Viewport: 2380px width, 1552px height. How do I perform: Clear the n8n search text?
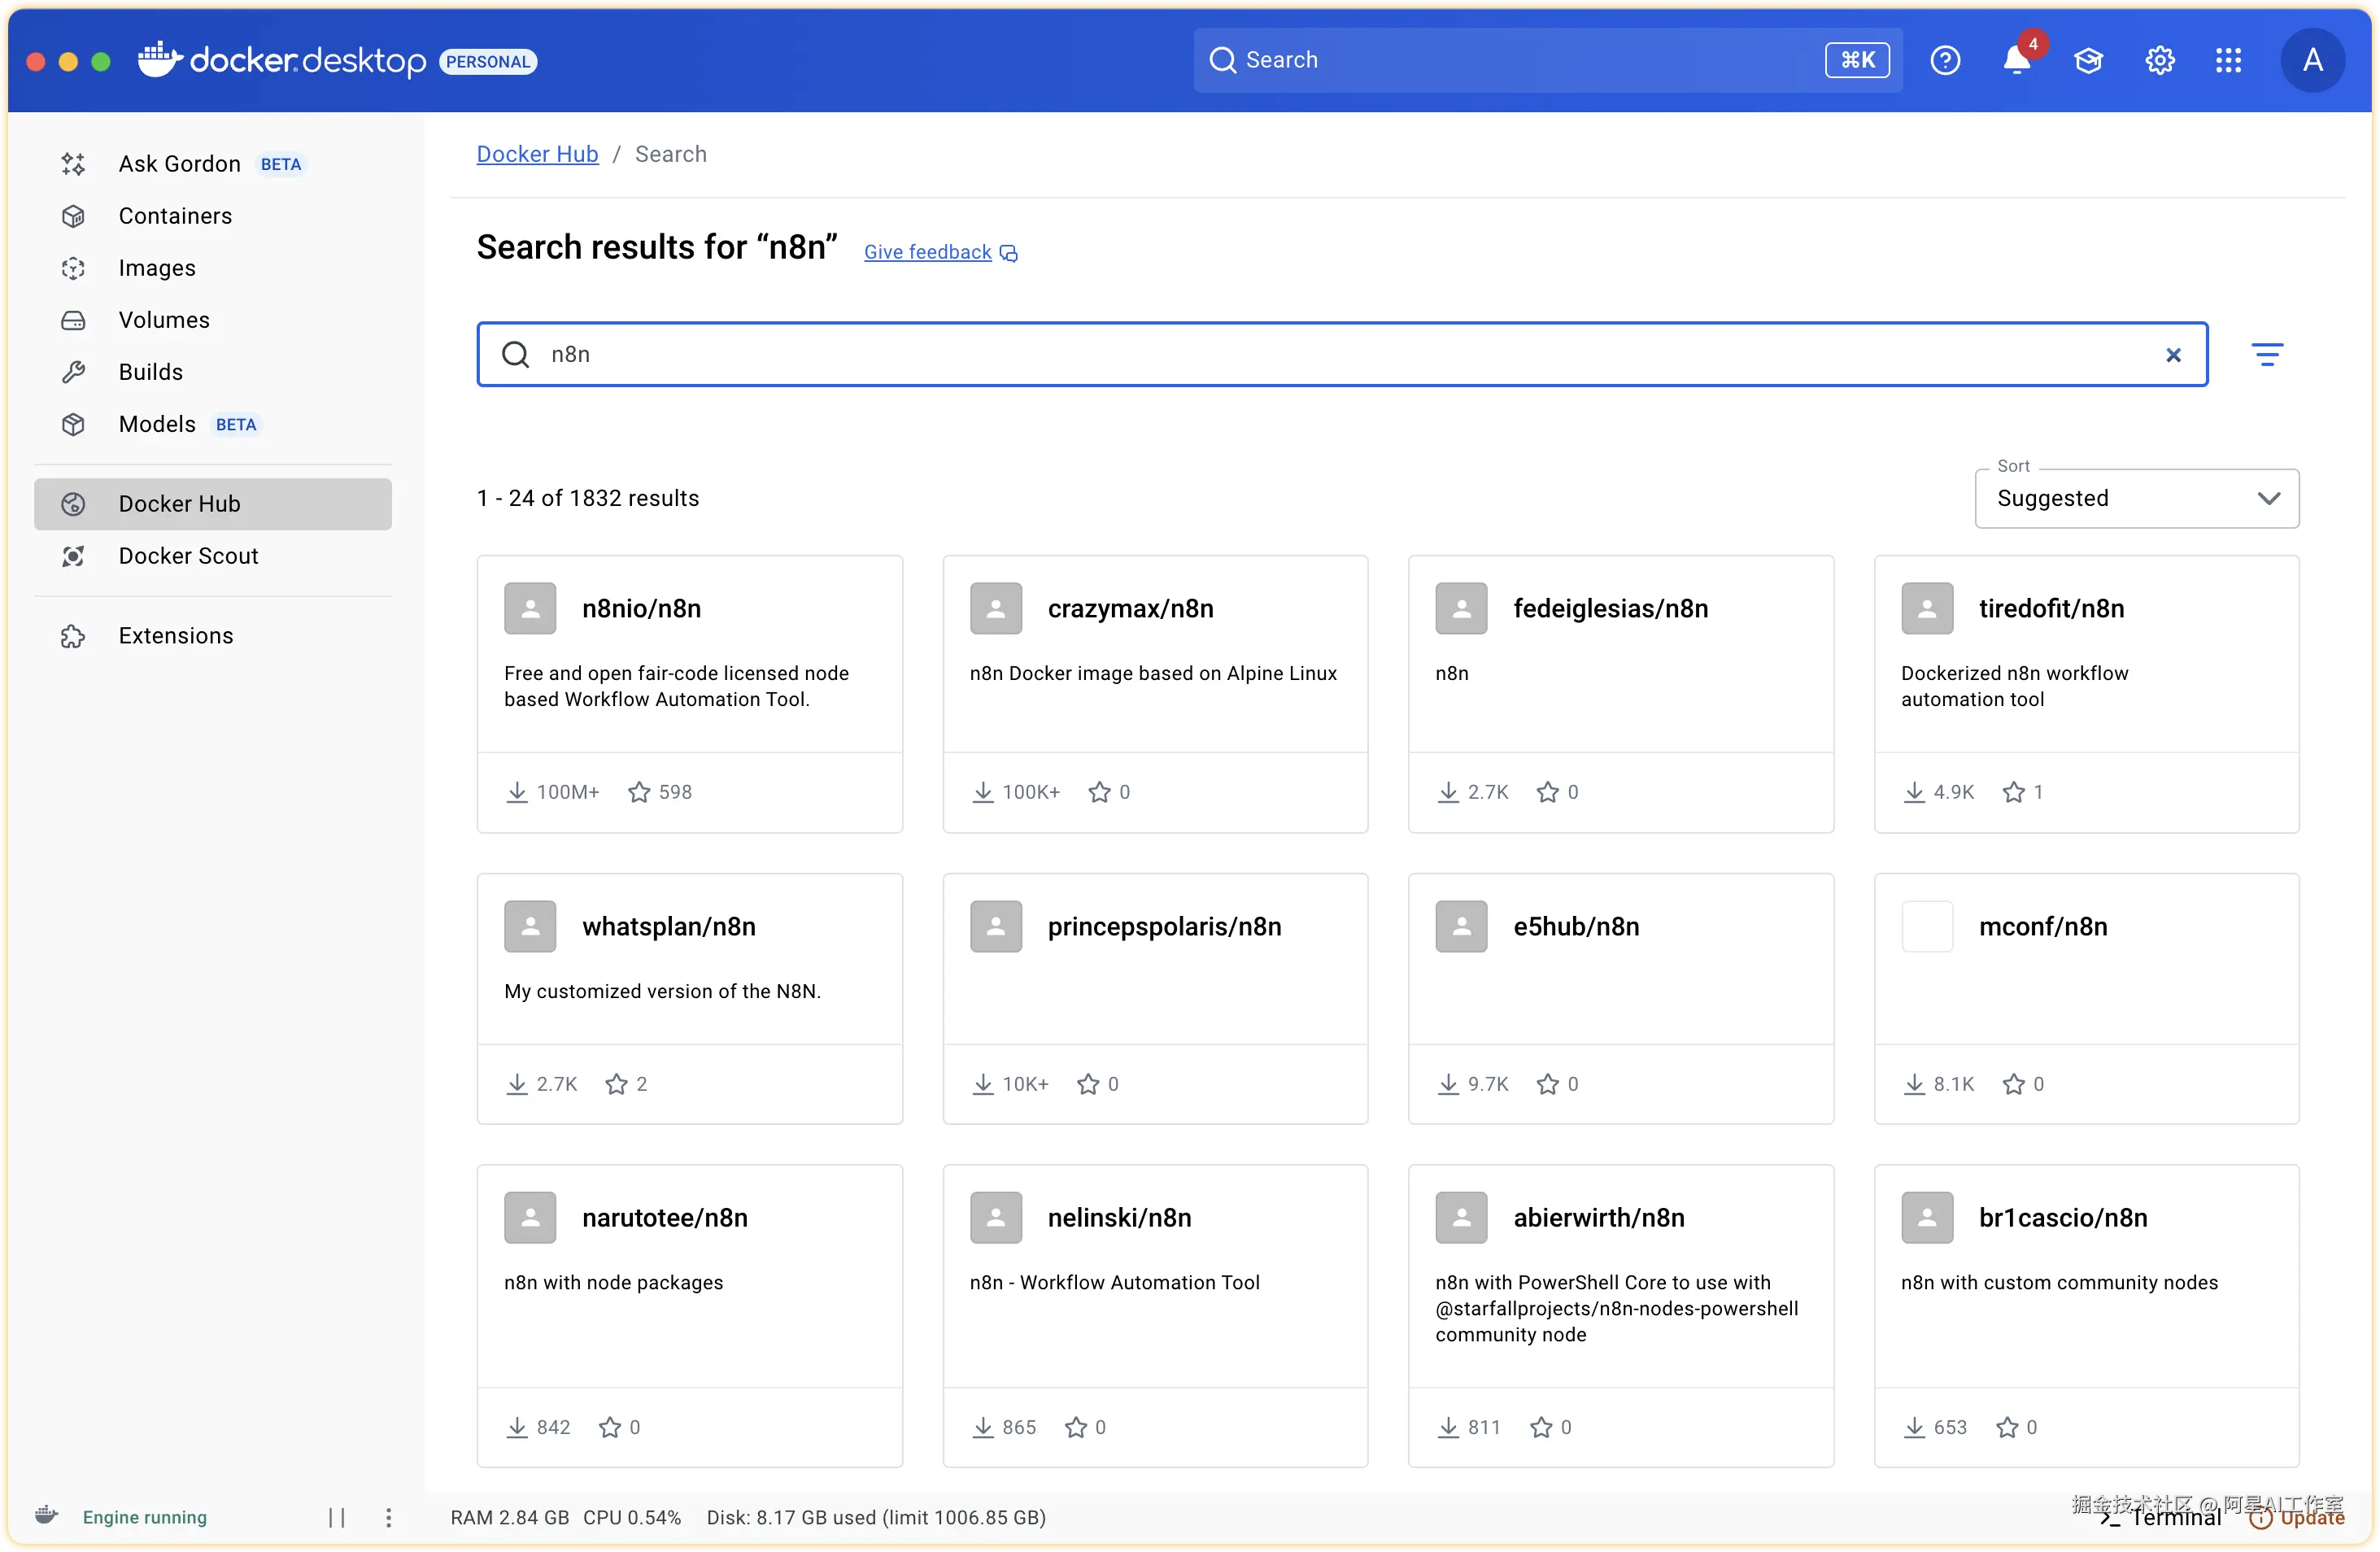click(x=2173, y=355)
